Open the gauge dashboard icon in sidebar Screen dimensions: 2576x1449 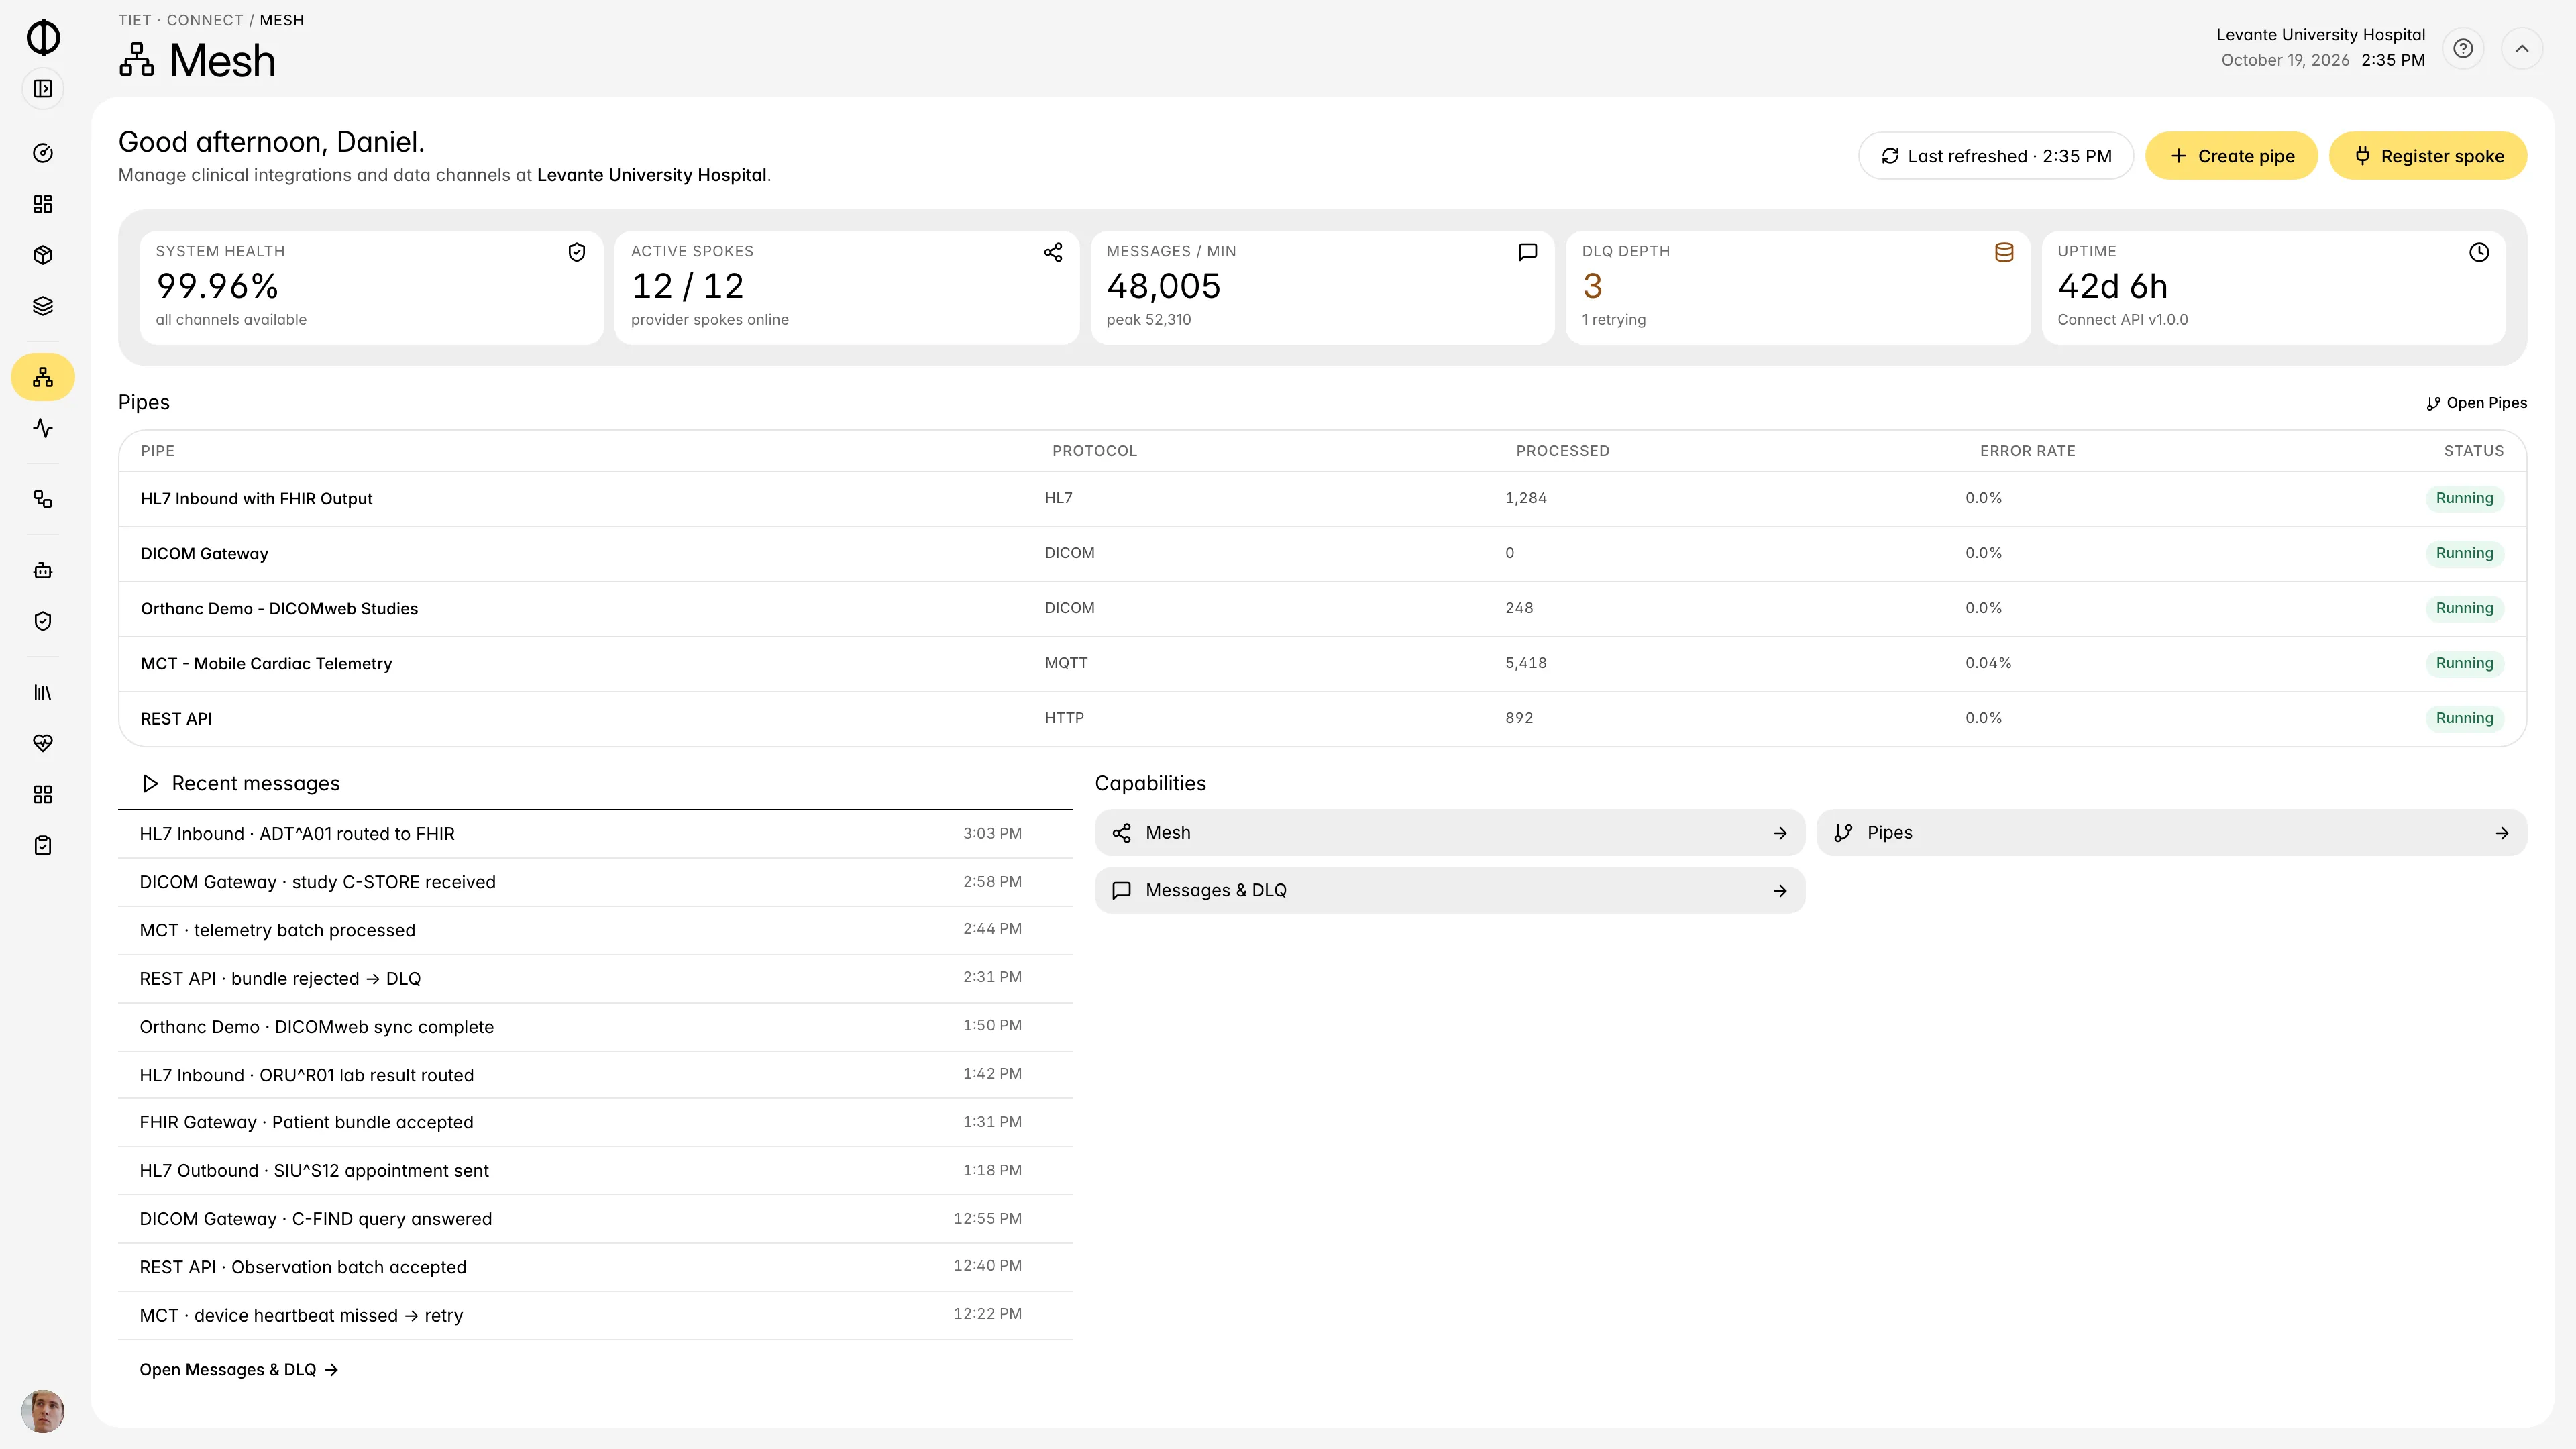tap(43, 153)
